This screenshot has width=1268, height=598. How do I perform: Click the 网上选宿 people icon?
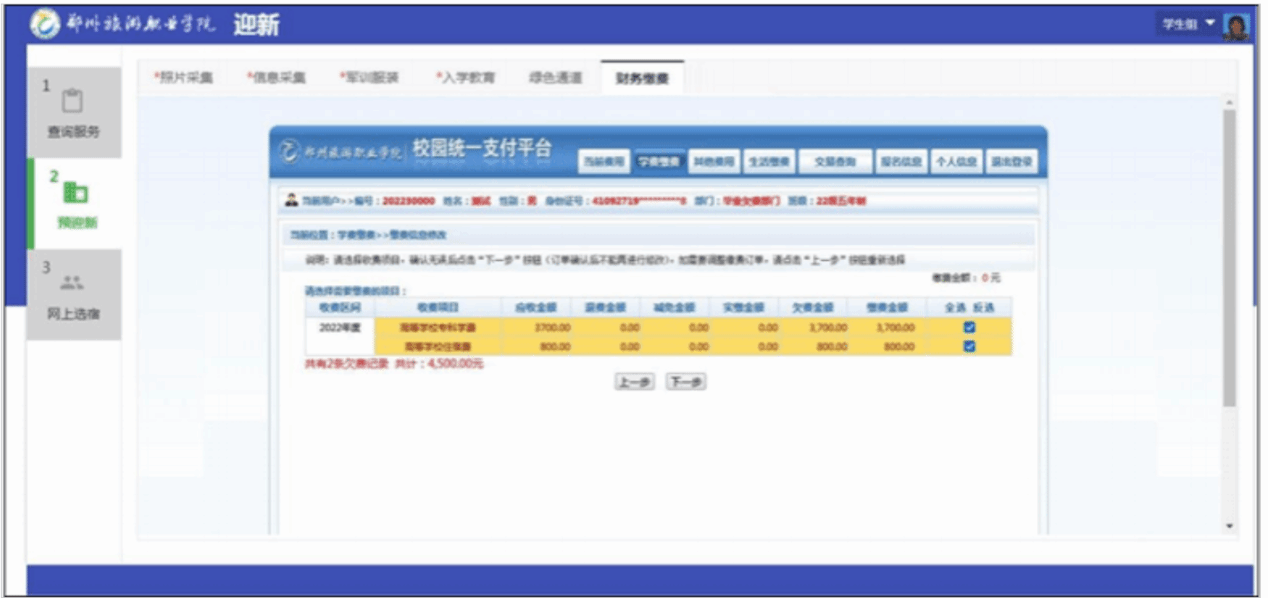72,283
